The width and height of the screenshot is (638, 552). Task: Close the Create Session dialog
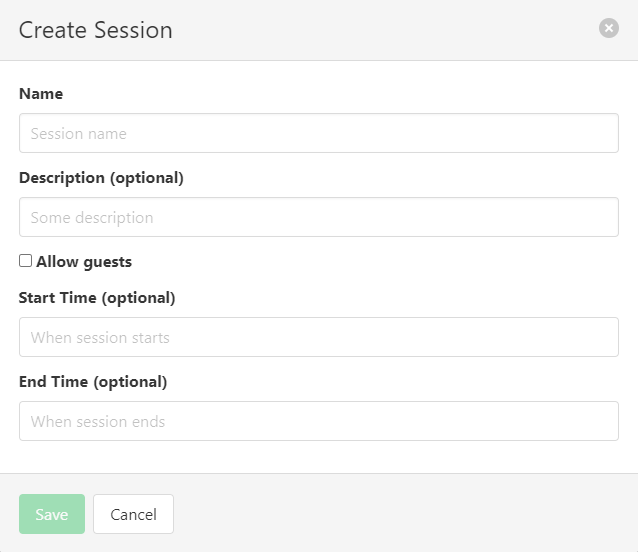(x=608, y=29)
